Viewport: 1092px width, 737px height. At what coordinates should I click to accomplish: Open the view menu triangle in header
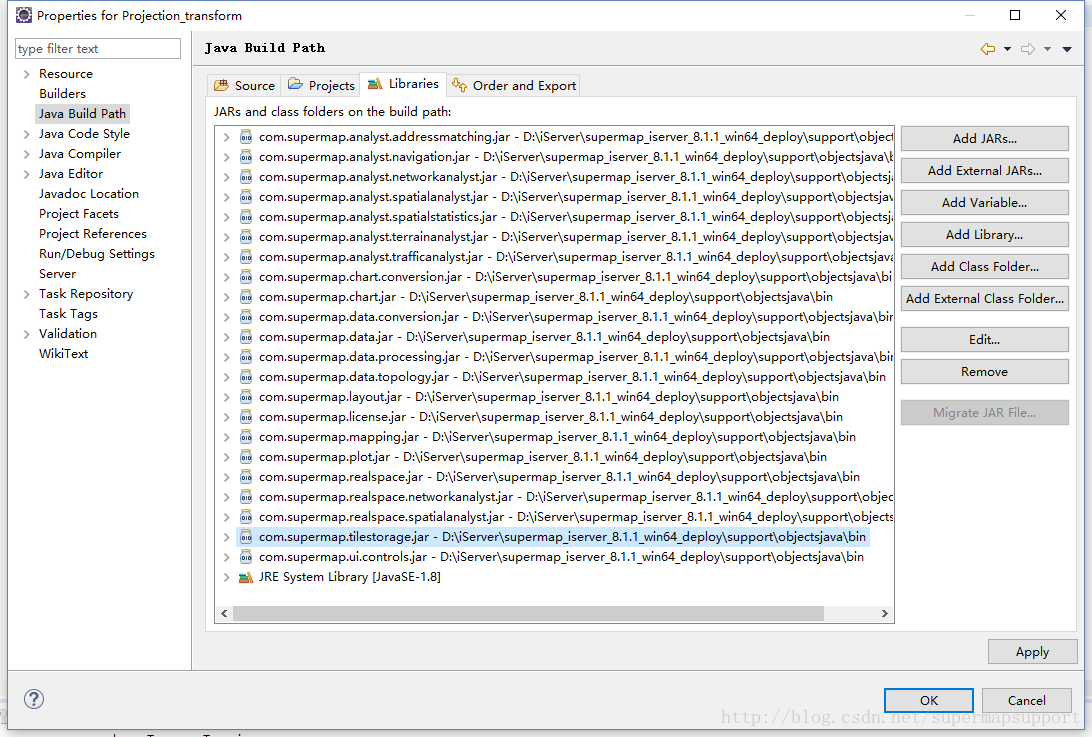[x=1067, y=49]
